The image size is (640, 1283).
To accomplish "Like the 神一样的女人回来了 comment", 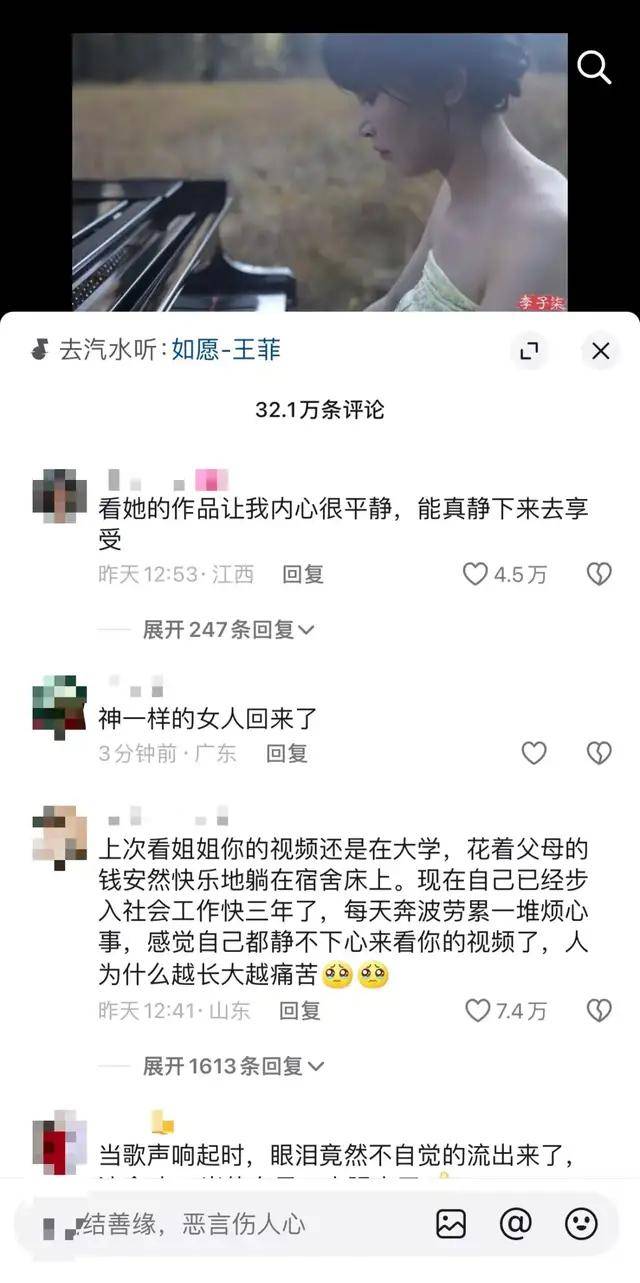I will (x=535, y=753).
